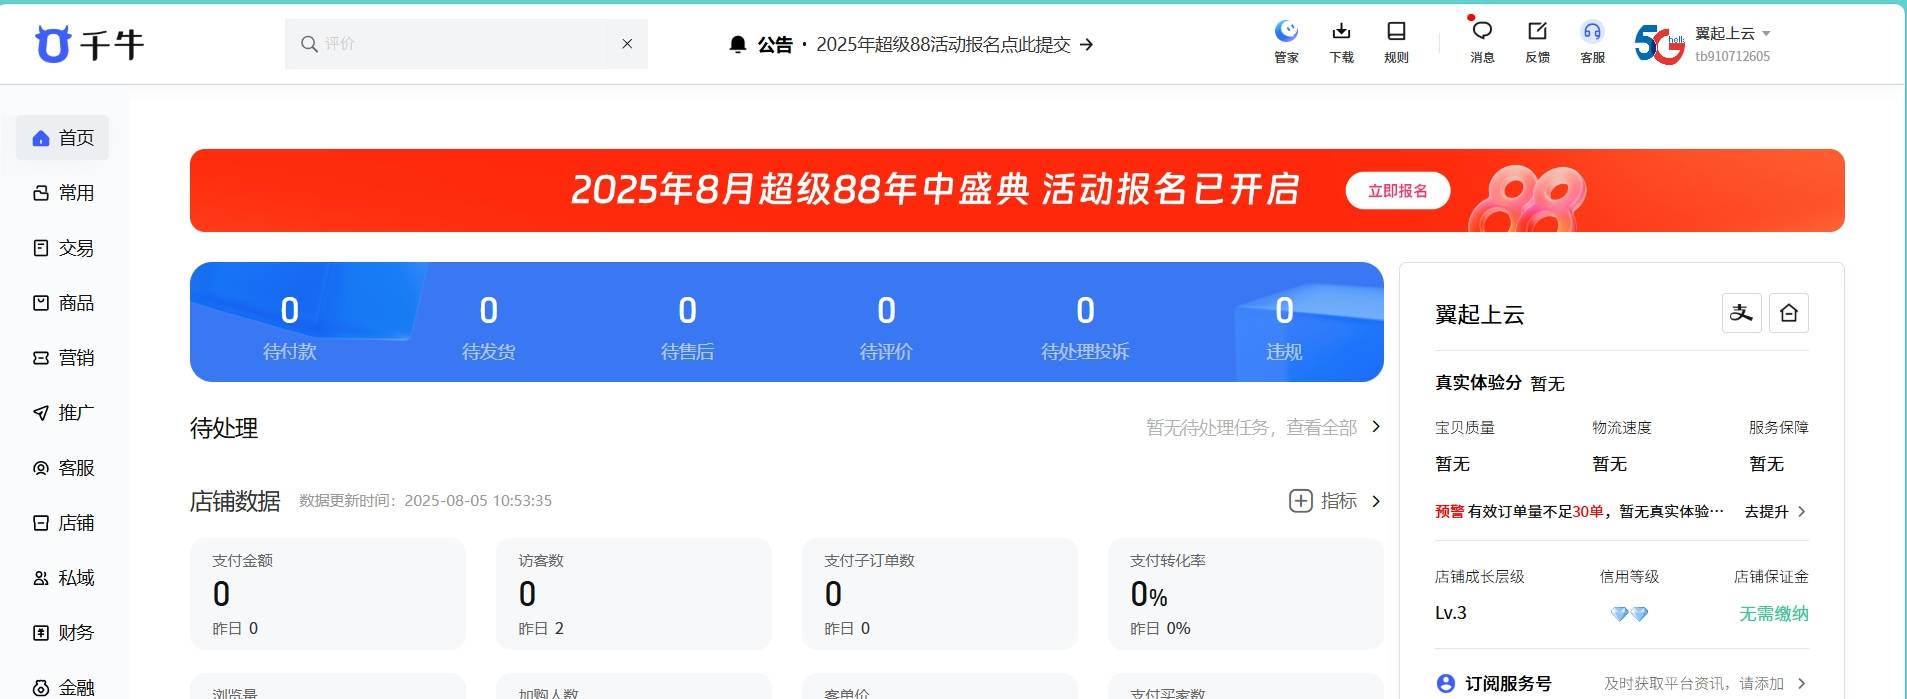Open 私域 in sidebar
The height and width of the screenshot is (699, 1907).
coord(62,578)
